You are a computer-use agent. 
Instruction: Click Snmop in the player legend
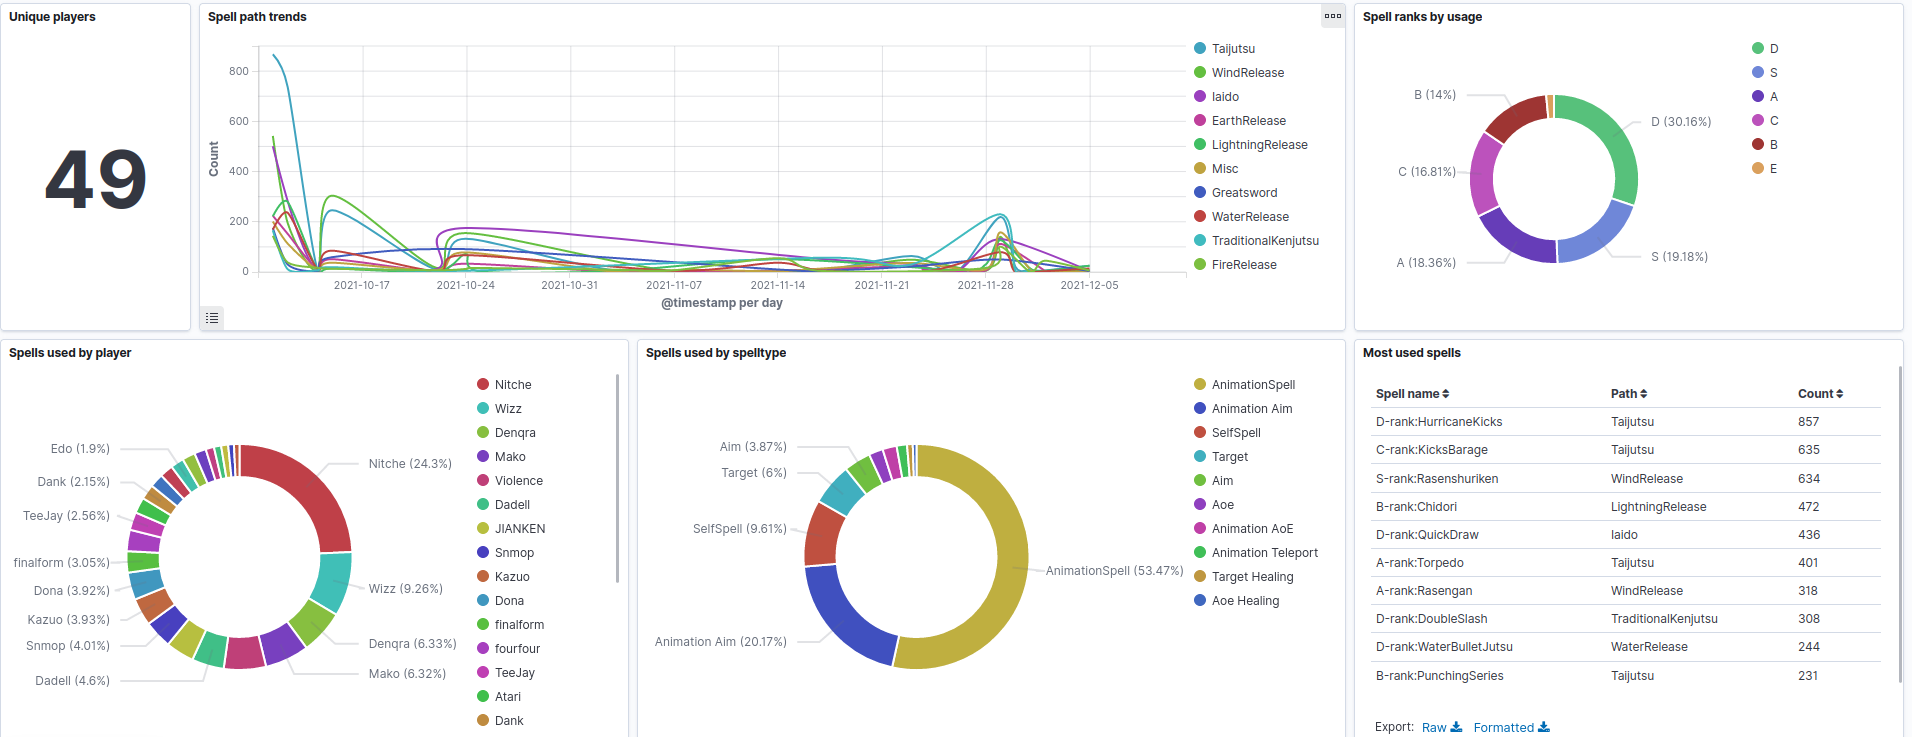coord(514,553)
